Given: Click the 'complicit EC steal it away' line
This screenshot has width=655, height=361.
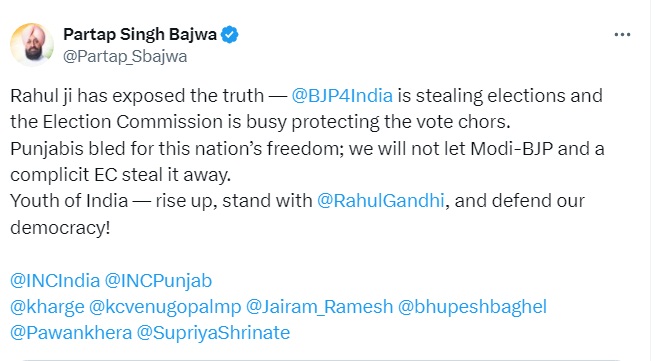Looking at the screenshot, I should tap(120, 175).
